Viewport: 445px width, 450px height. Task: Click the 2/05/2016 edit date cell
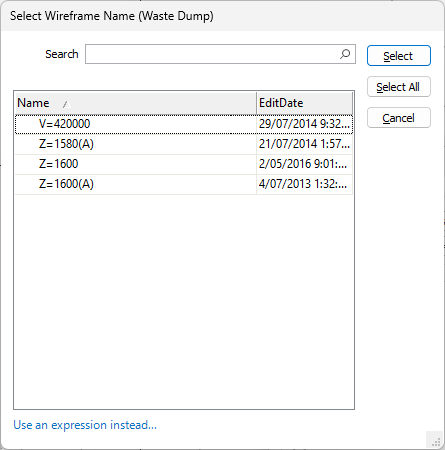pyautogui.click(x=304, y=164)
